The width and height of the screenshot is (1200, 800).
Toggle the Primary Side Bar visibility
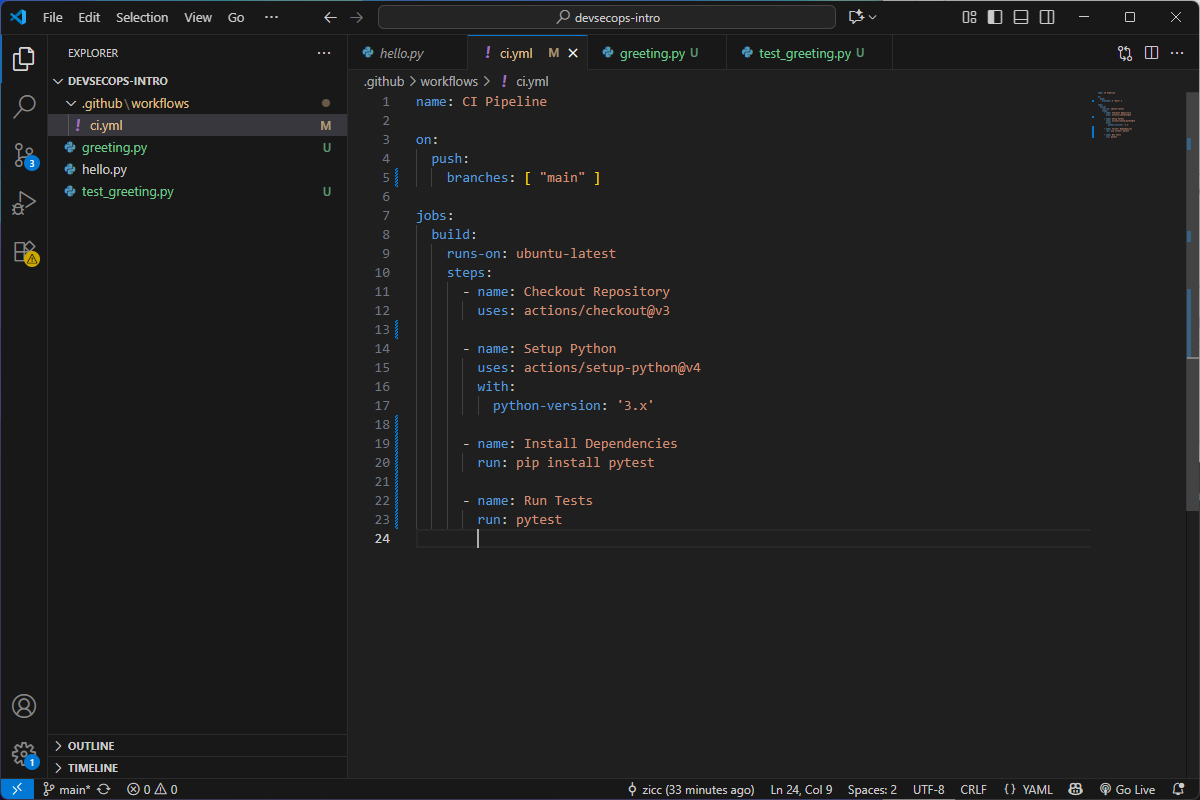click(x=995, y=17)
